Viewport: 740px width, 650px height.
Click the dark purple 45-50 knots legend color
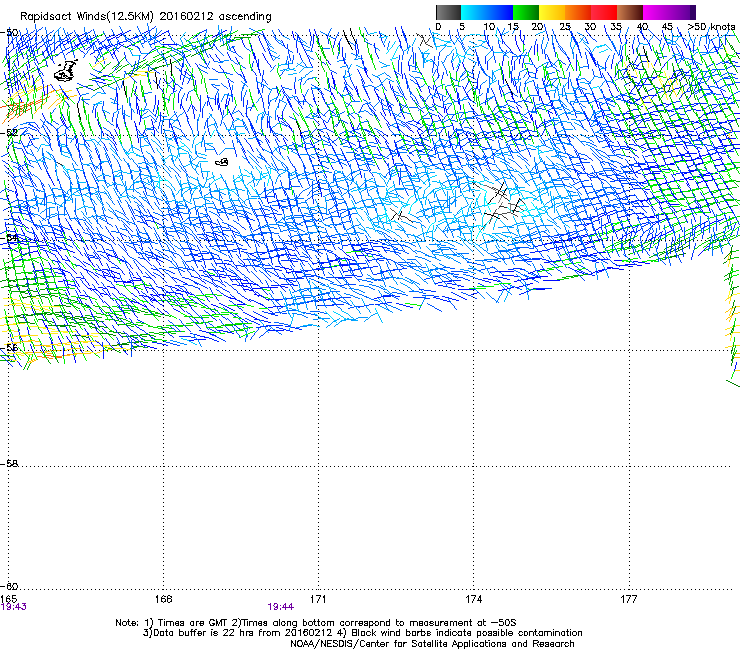click(682, 12)
